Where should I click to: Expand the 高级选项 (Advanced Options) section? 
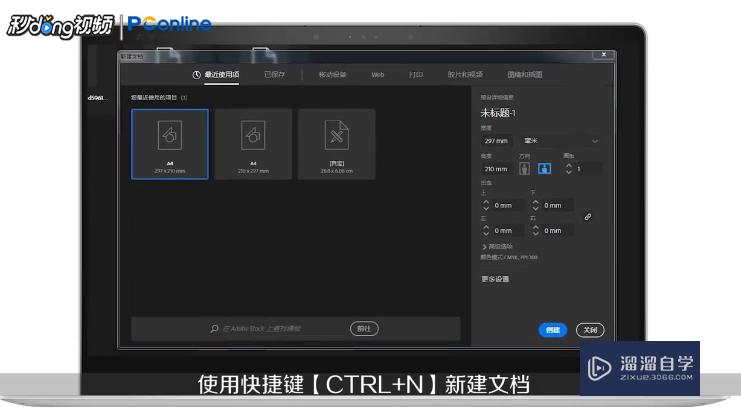(x=497, y=247)
